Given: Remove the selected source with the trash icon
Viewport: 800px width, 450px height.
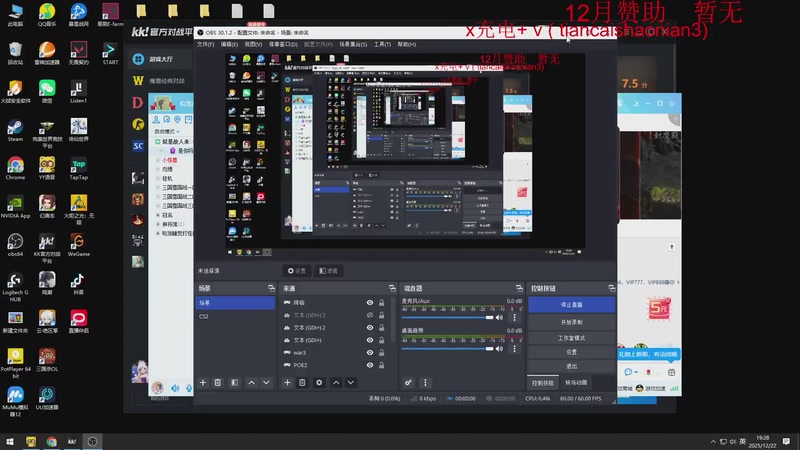Looking at the screenshot, I should coord(302,382).
